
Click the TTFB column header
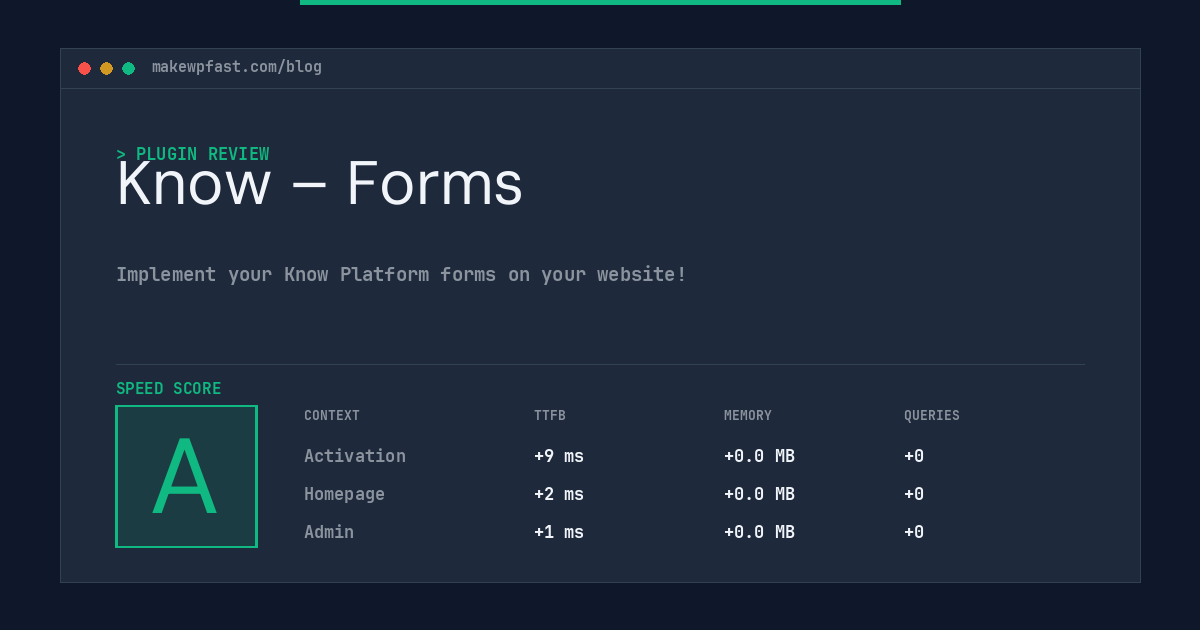coord(550,416)
